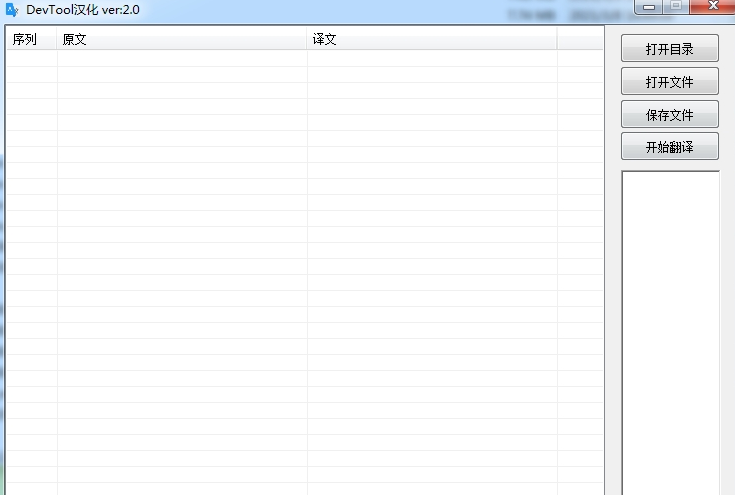Click the 打开目录 button
This screenshot has width=735, height=495.
point(669,48)
